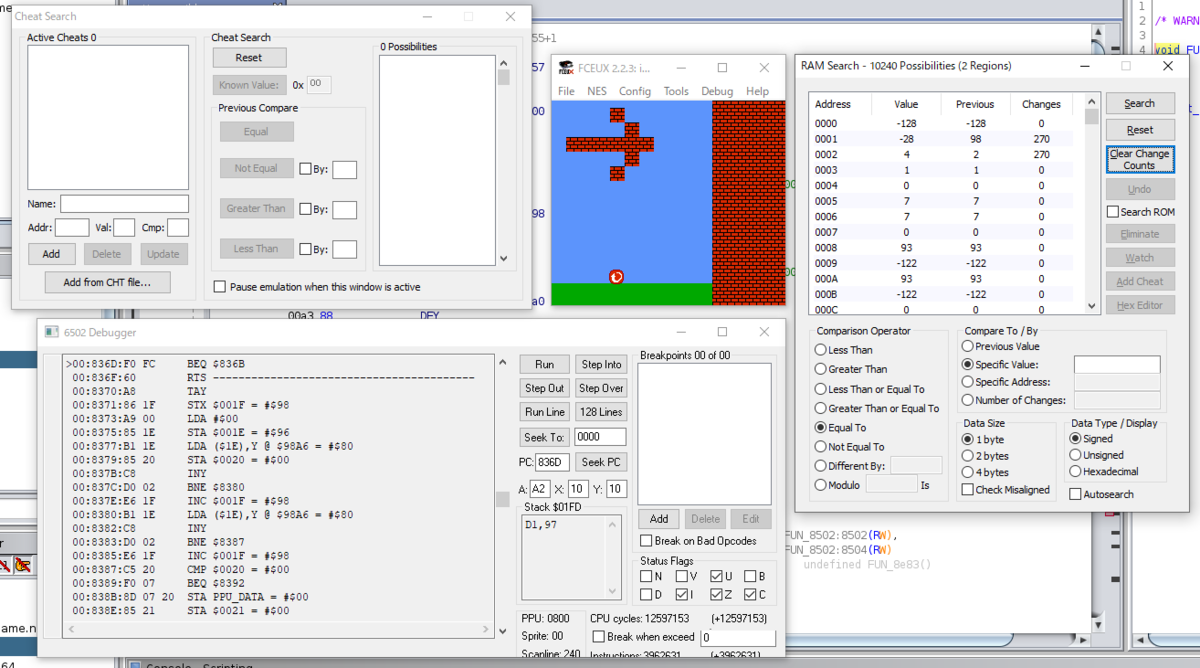Select Specific Address compare option
This screenshot has width=1200, height=668.
967,382
